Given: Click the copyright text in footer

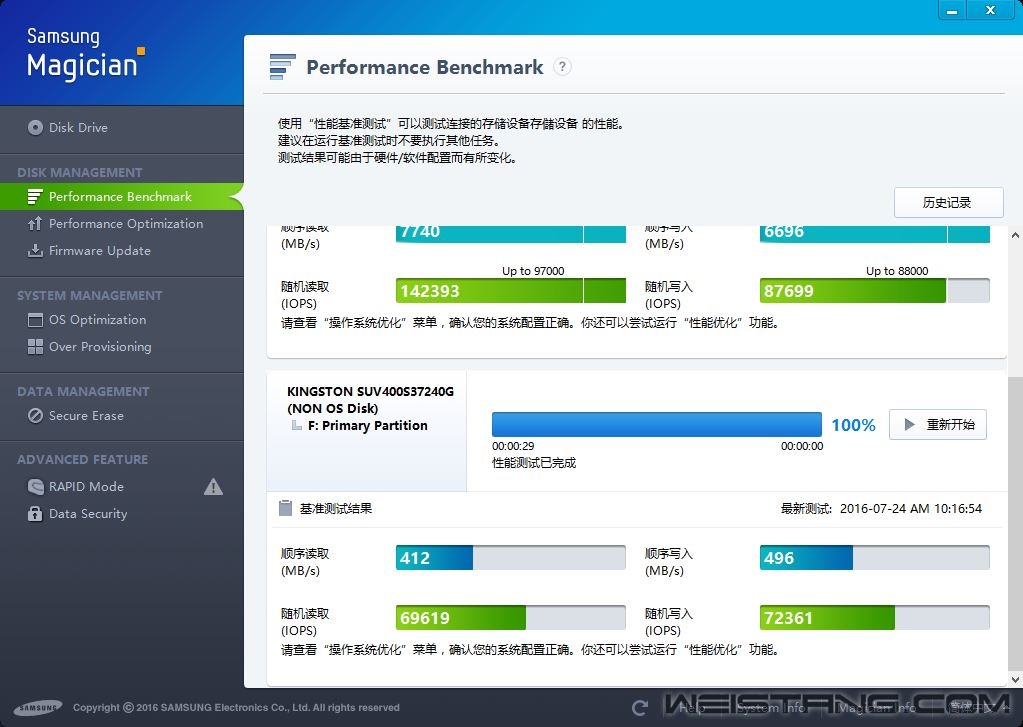Looking at the screenshot, I should pyautogui.click(x=236, y=707).
